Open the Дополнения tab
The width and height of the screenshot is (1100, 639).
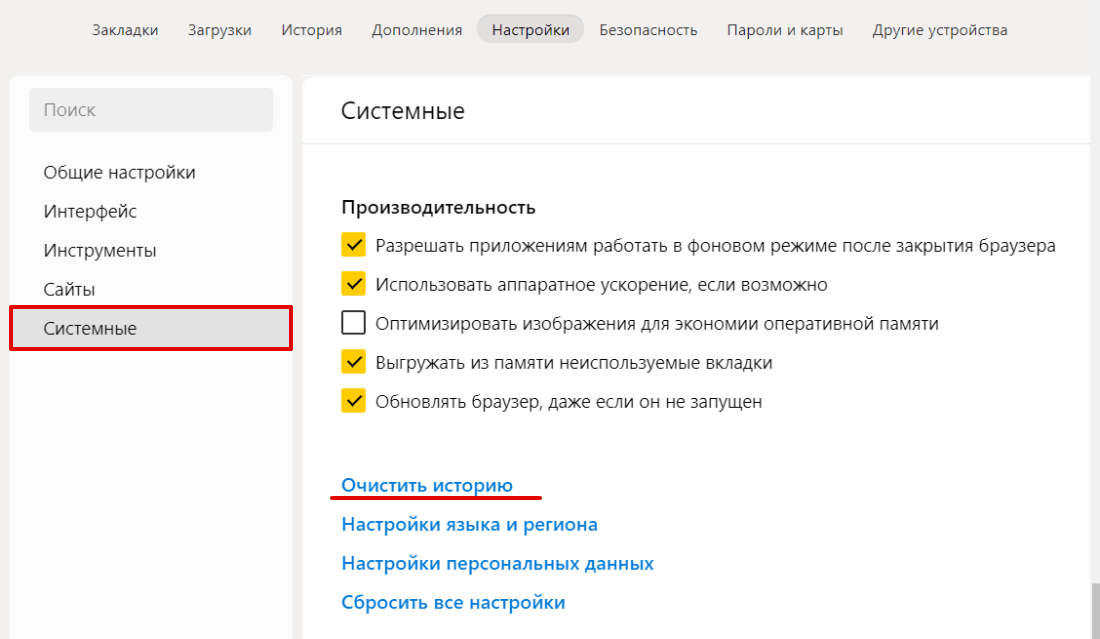tap(416, 30)
